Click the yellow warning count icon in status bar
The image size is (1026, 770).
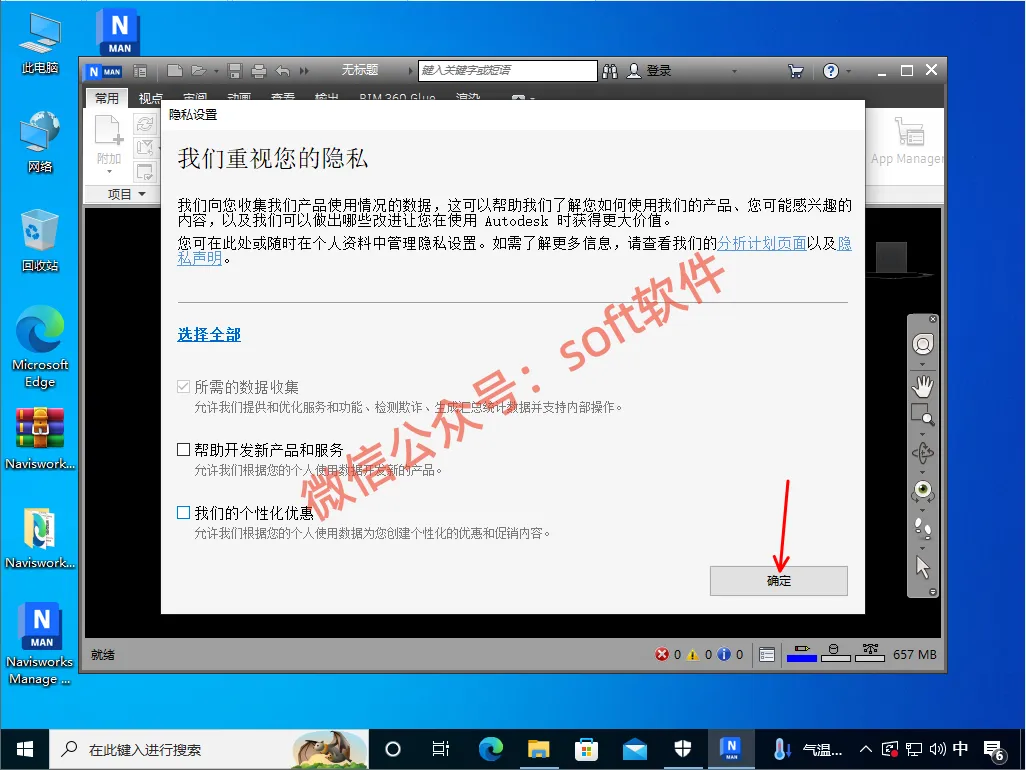(x=693, y=654)
